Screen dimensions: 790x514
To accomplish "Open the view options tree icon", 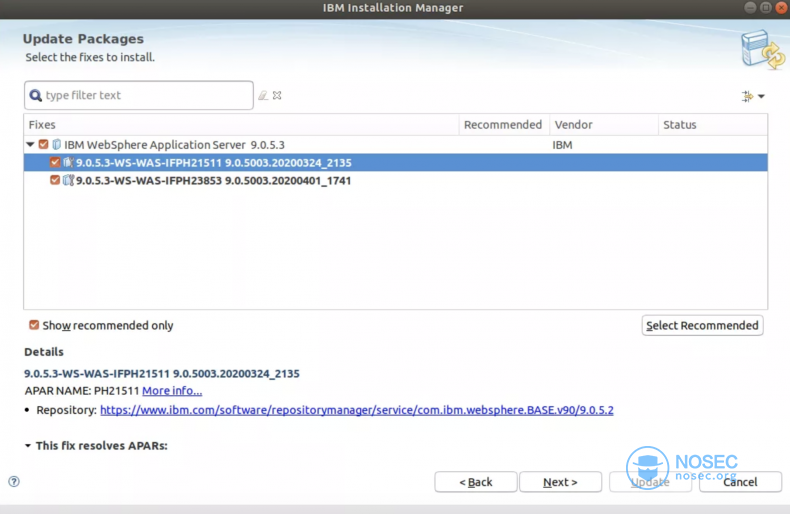I will (747, 96).
